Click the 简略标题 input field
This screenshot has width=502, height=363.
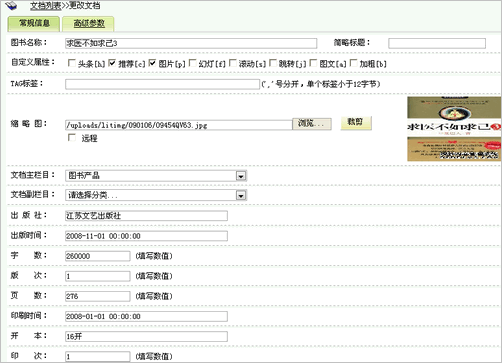pyautogui.click(x=437, y=43)
